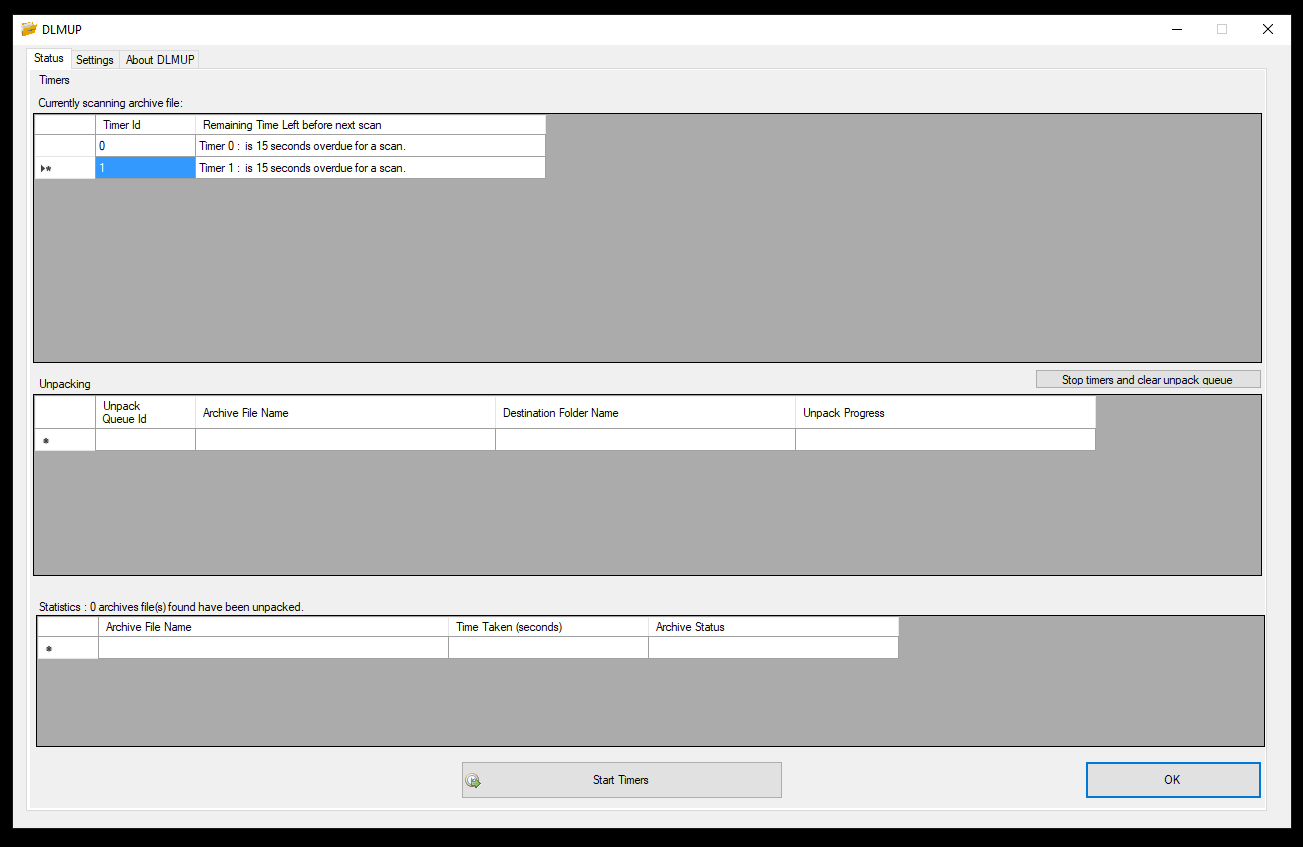Image resolution: width=1303 pixels, height=847 pixels.
Task: Select highlighted Timer Id cell value 1
Action: [x=145, y=168]
